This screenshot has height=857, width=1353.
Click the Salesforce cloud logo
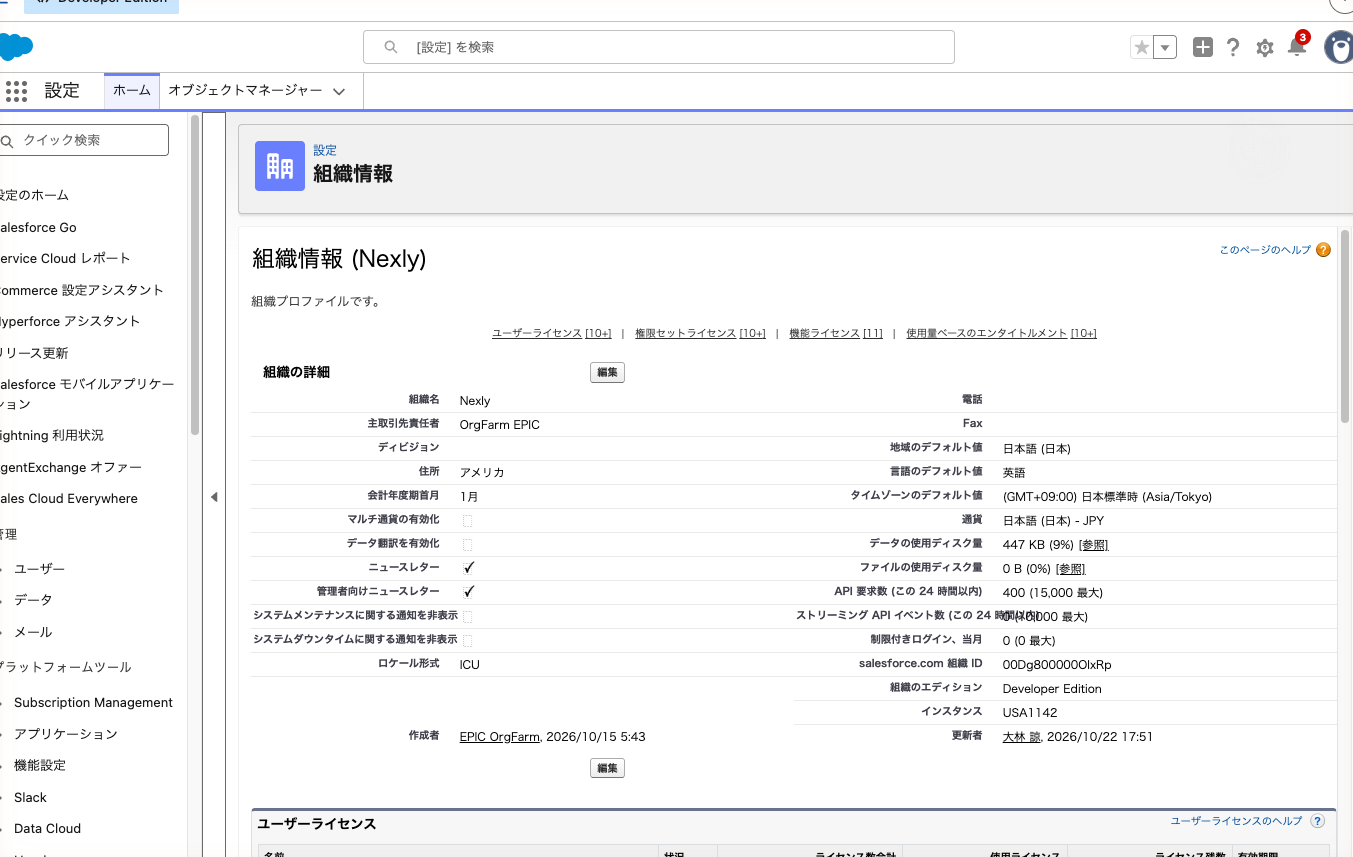coord(16,47)
